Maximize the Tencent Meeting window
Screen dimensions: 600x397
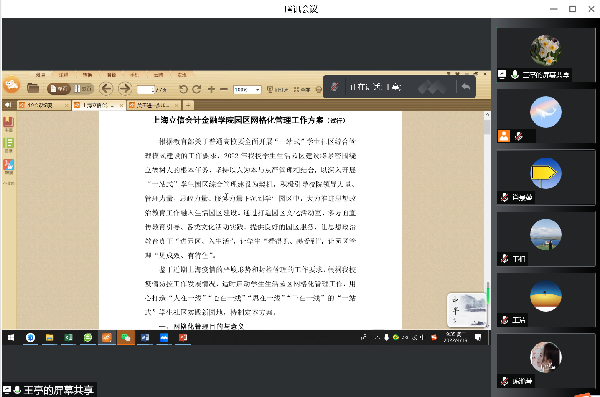[572, 9]
